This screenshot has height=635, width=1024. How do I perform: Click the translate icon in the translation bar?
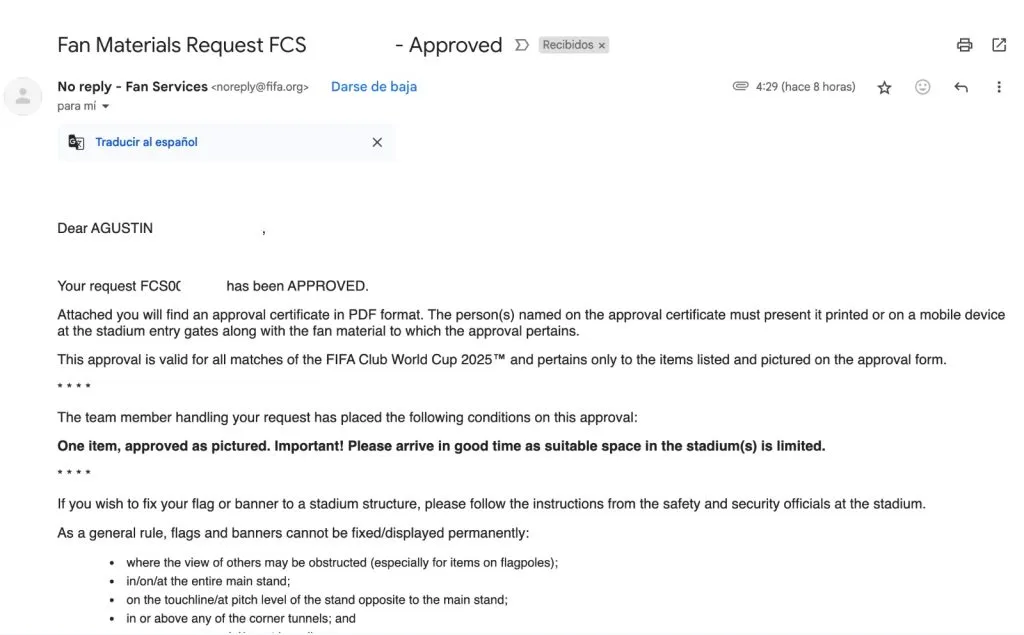click(x=76, y=142)
